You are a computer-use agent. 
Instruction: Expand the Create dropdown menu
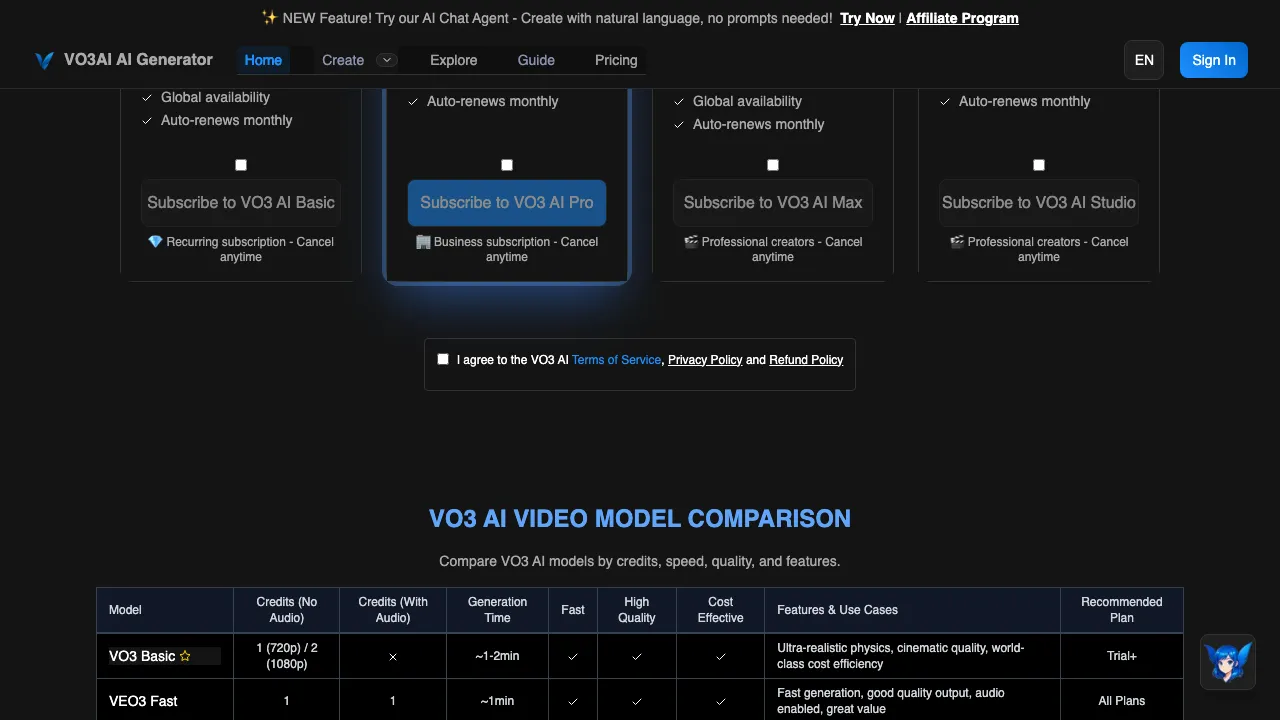click(x=387, y=60)
